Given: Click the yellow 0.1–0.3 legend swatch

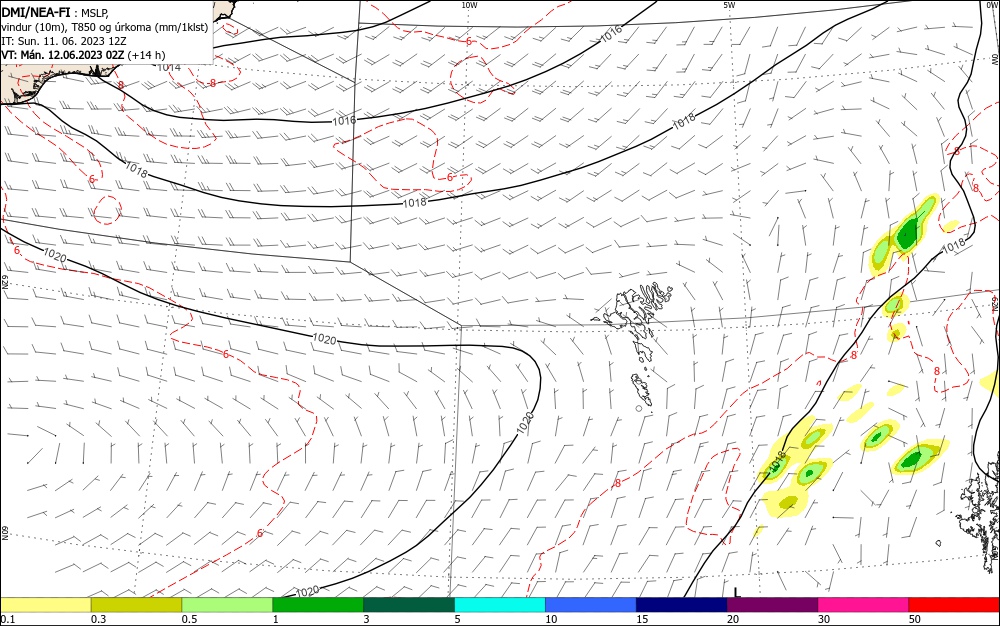Looking at the screenshot, I should coord(45,605).
